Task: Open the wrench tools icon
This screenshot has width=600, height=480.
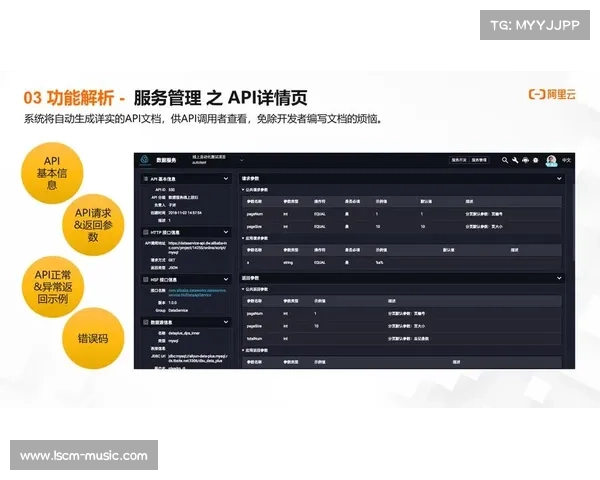Action: (x=515, y=160)
